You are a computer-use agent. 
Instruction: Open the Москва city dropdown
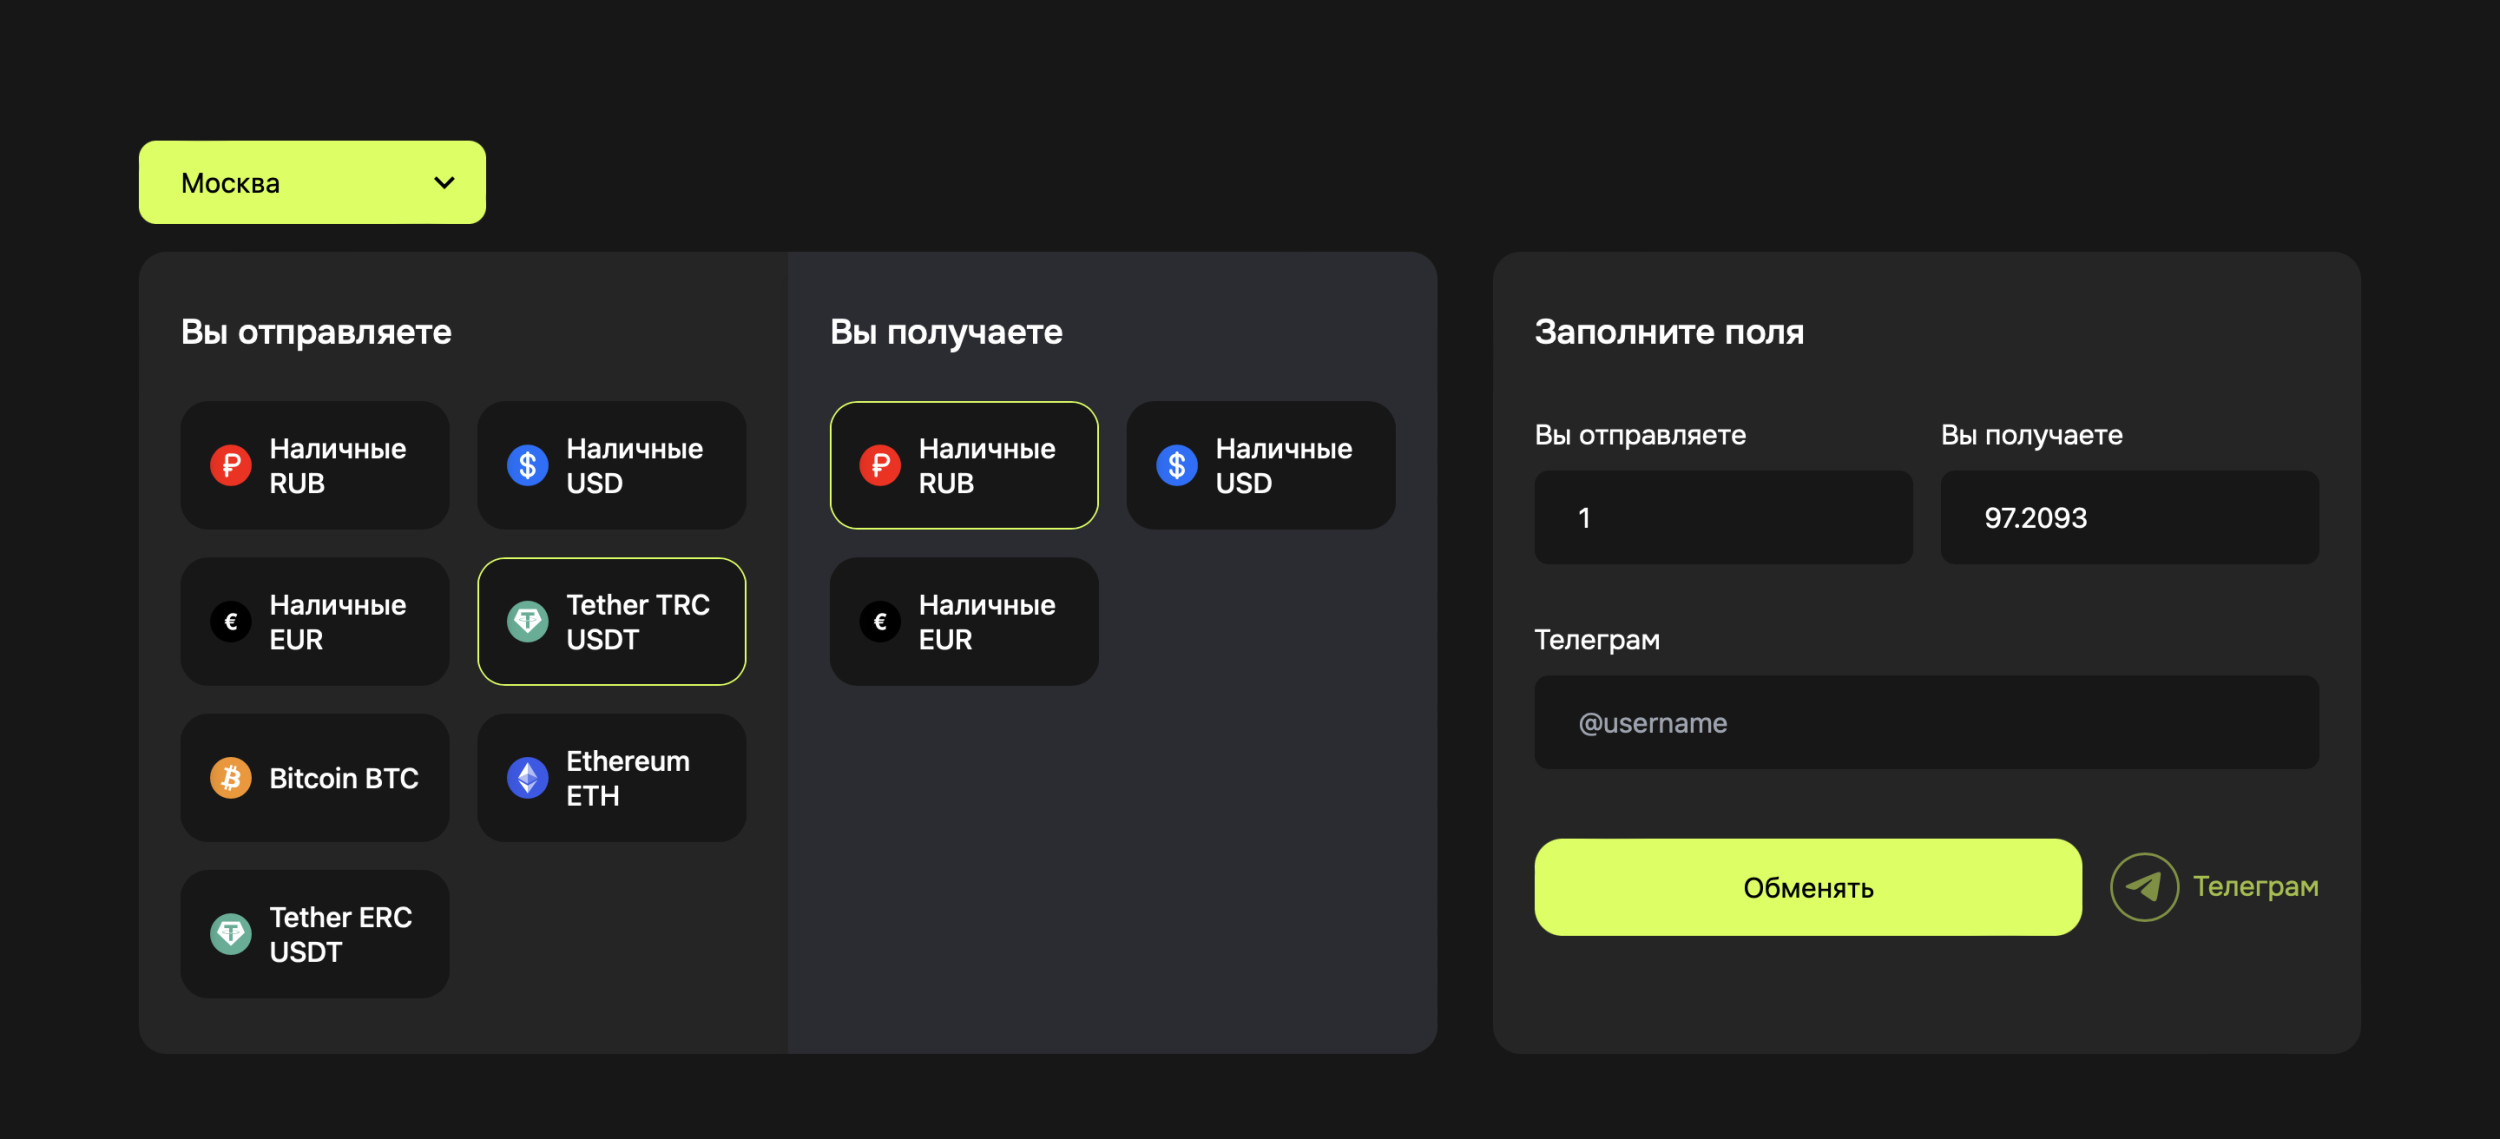coord(311,183)
